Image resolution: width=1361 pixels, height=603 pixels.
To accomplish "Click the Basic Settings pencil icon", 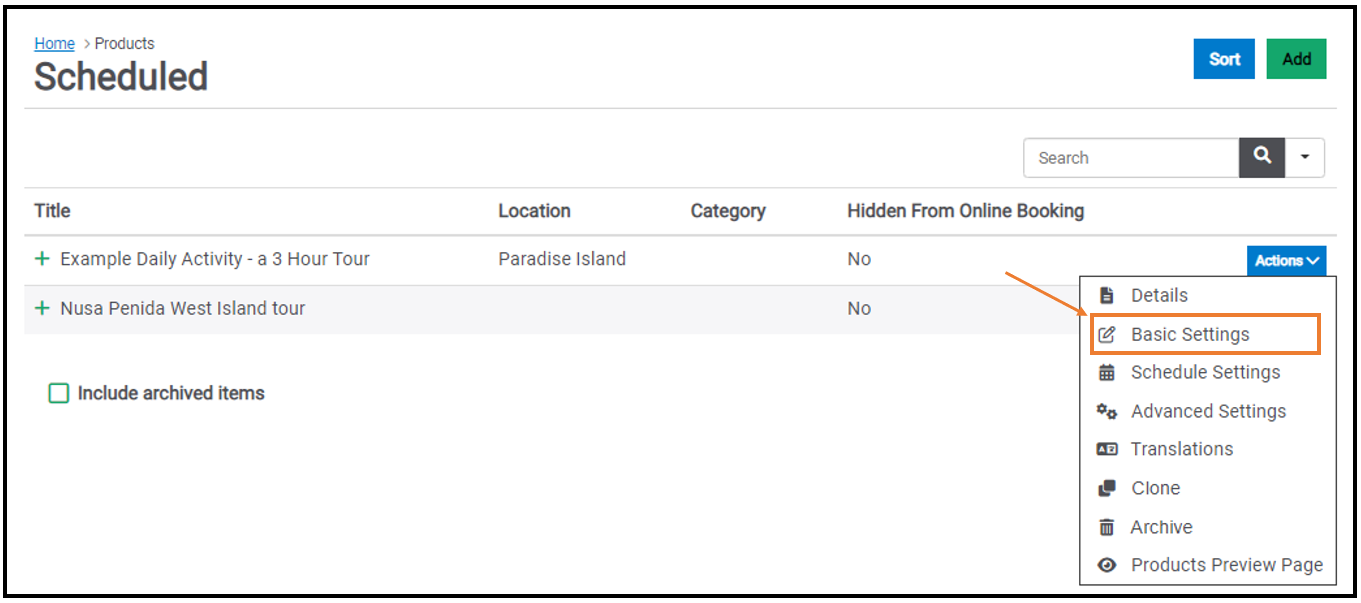I will click(x=1106, y=334).
